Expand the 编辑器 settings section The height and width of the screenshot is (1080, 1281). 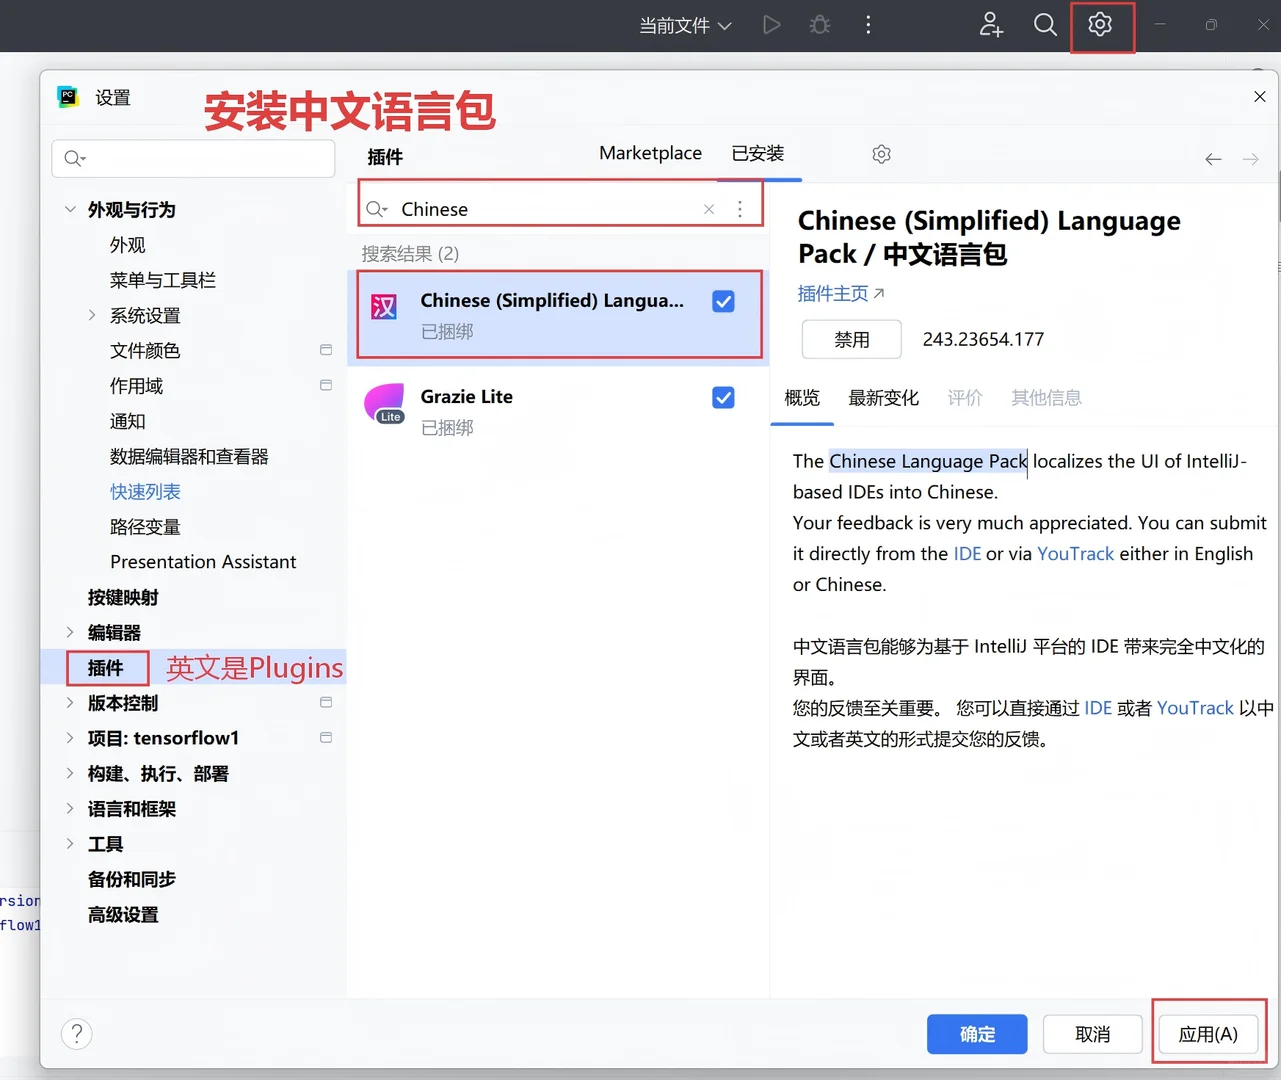click(x=69, y=632)
